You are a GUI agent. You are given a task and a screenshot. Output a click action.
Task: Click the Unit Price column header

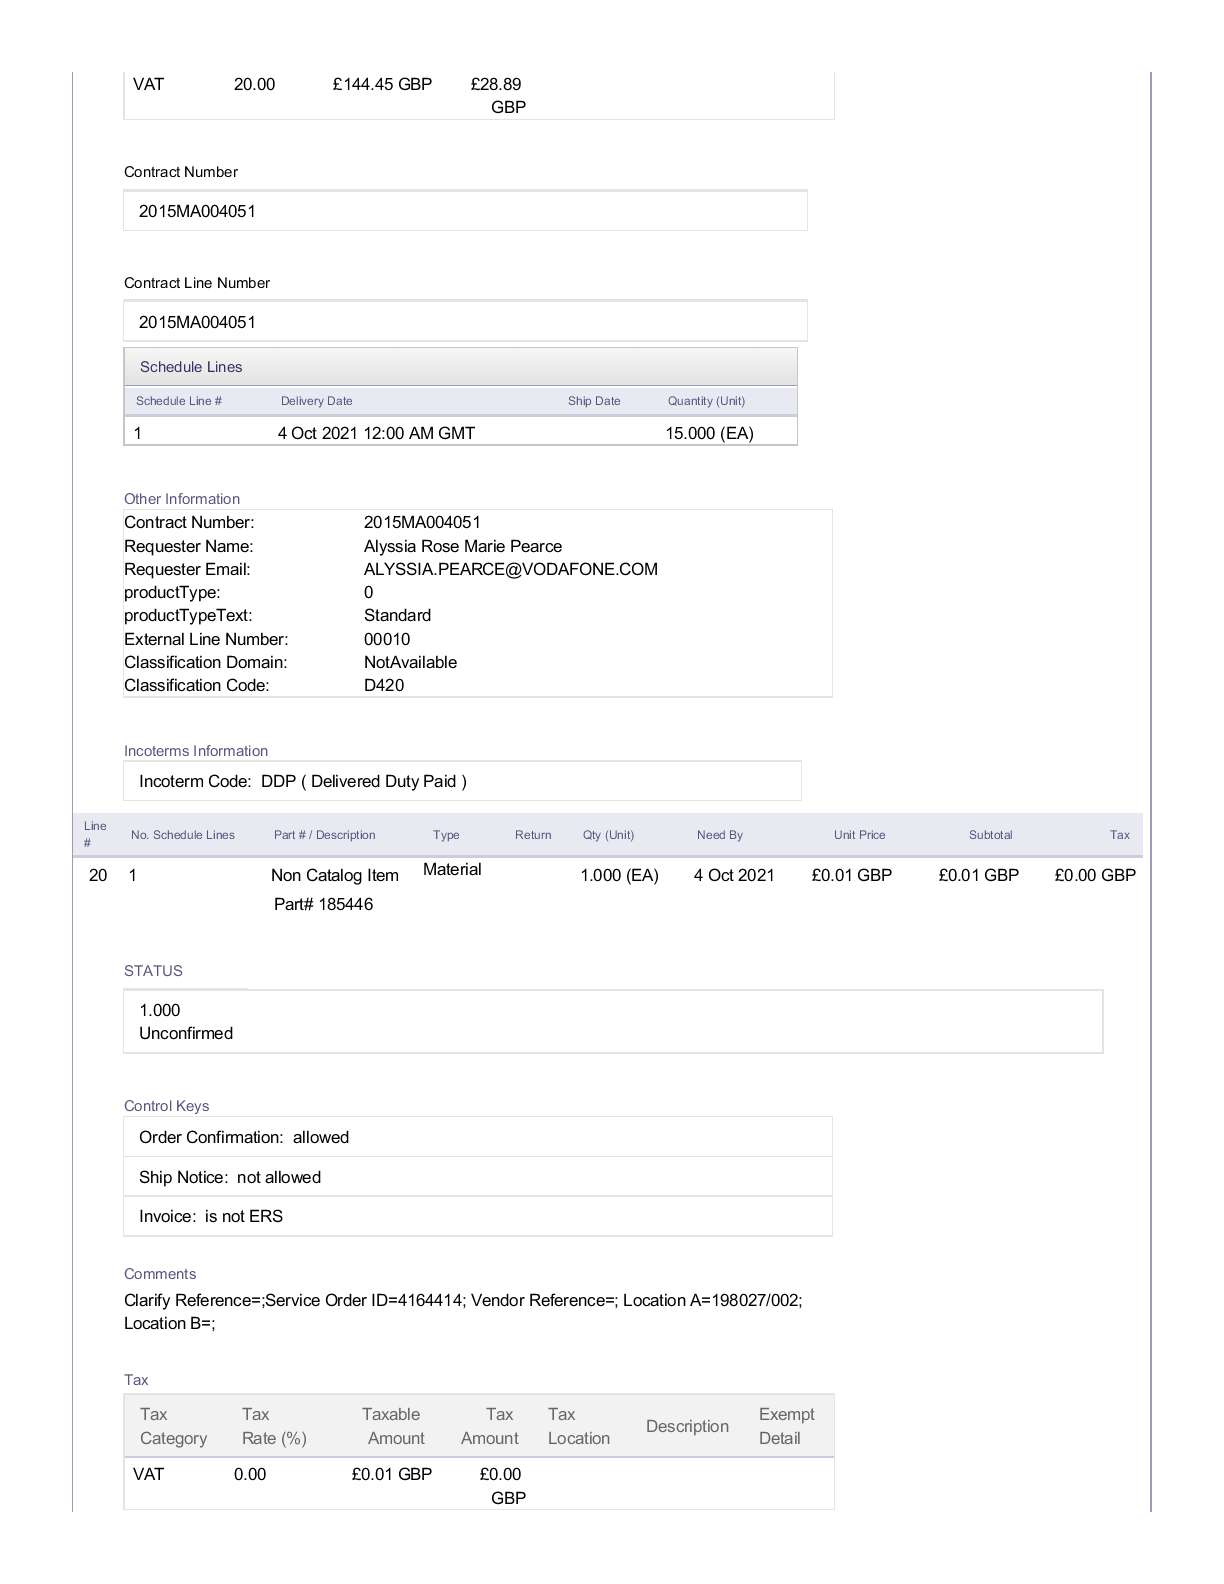pos(859,835)
